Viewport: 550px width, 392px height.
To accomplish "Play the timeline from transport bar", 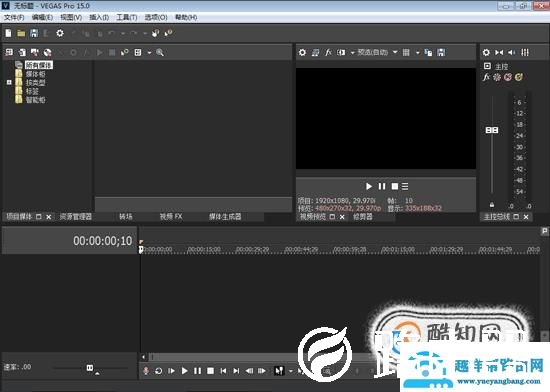I will coord(185,371).
